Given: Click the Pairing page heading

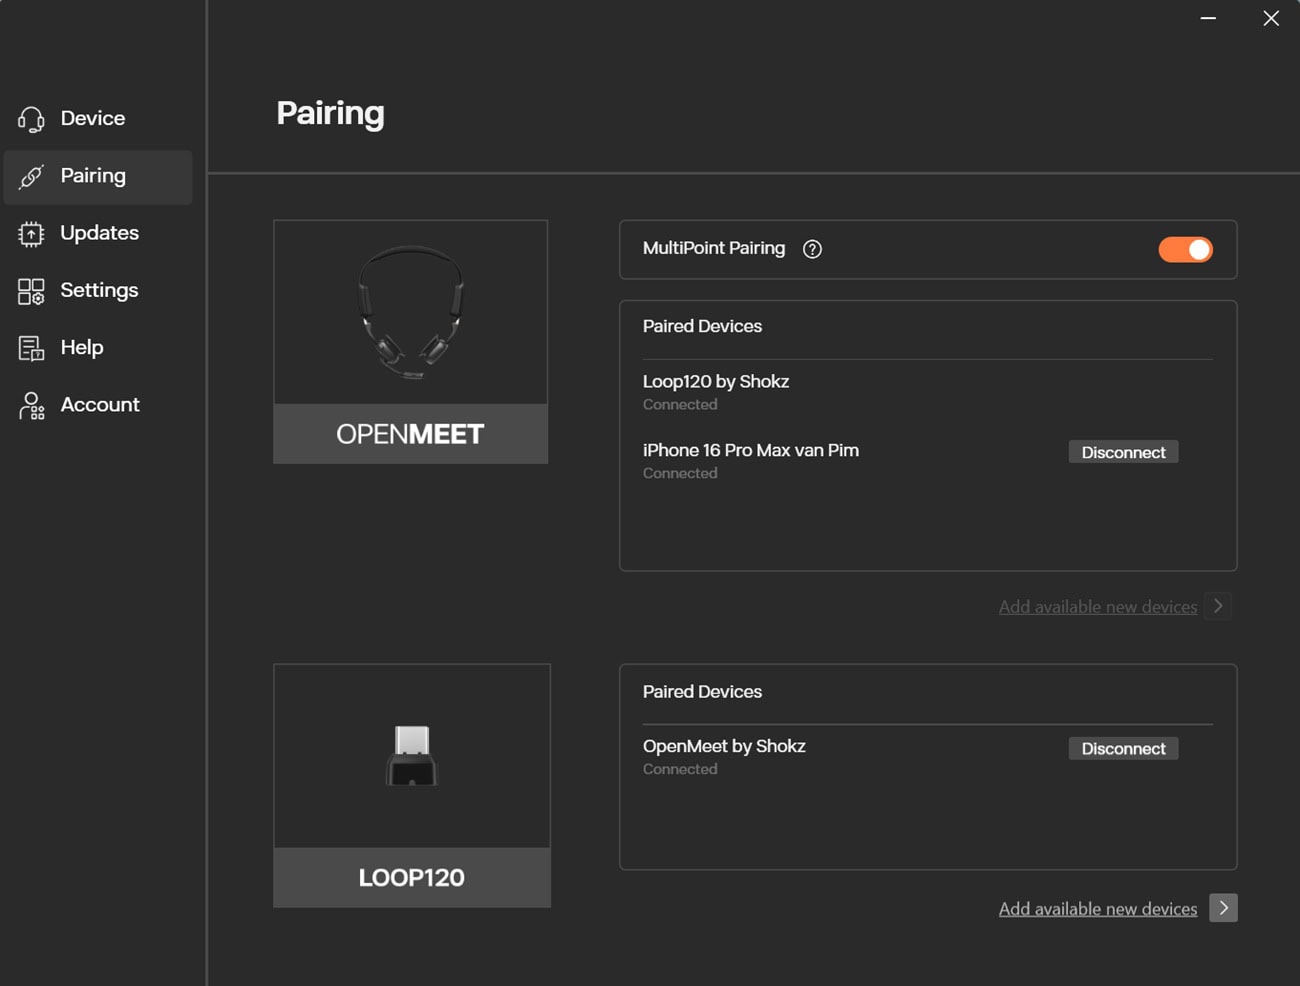Looking at the screenshot, I should click(x=330, y=114).
